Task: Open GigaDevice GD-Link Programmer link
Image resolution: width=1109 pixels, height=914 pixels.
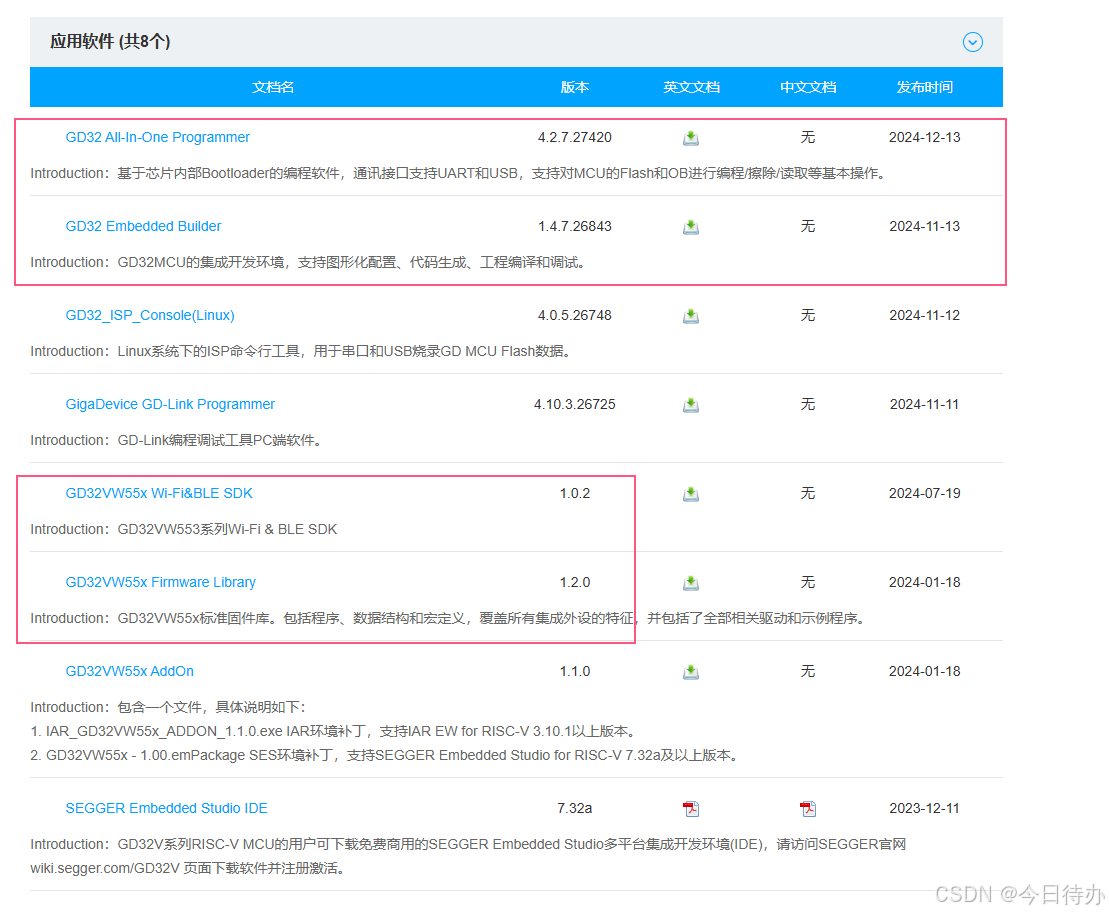Action: coord(170,405)
